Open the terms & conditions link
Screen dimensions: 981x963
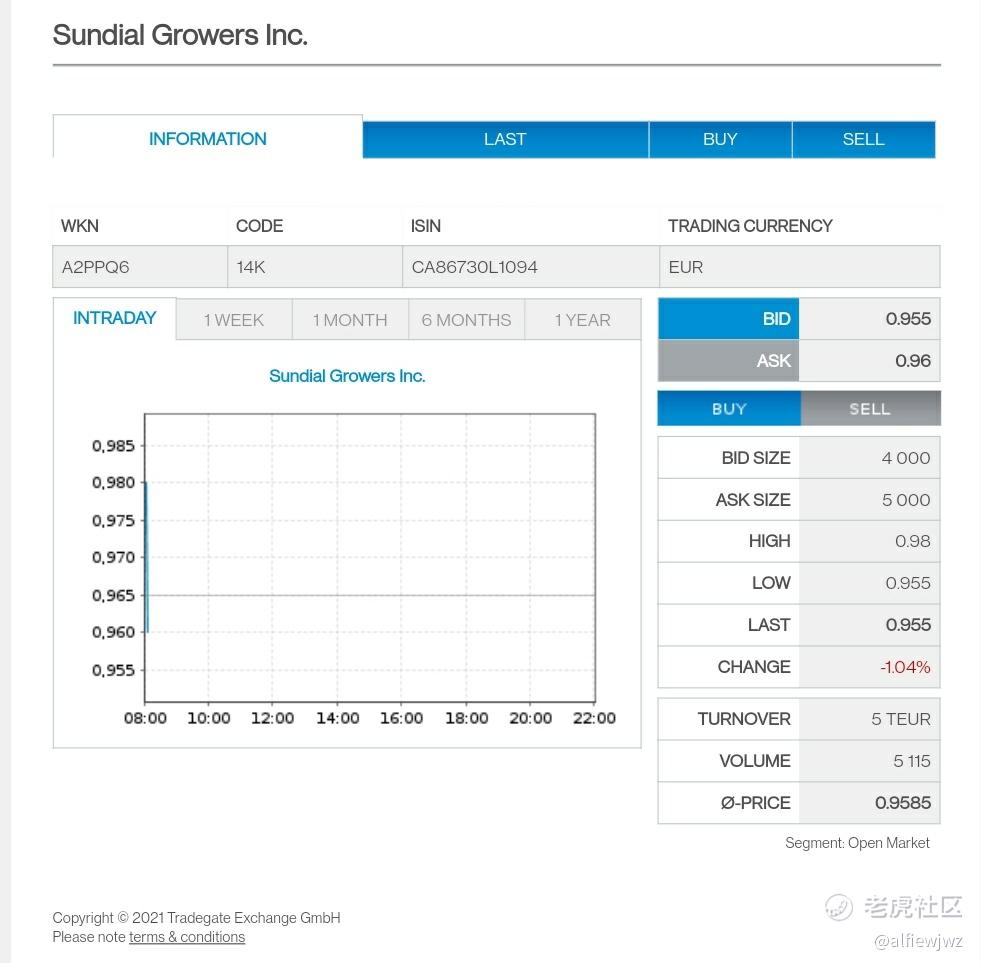tap(187, 937)
